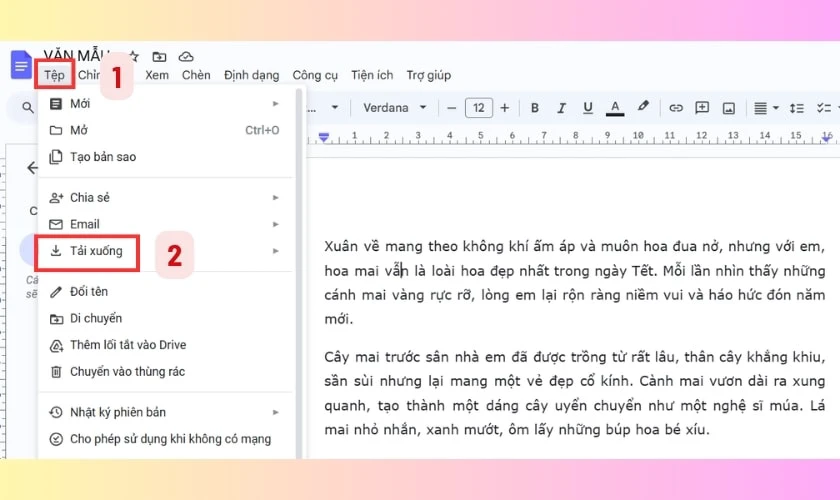The height and width of the screenshot is (500, 840).
Task: Click the file menu's vertical scrollbar
Action: [299, 273]
